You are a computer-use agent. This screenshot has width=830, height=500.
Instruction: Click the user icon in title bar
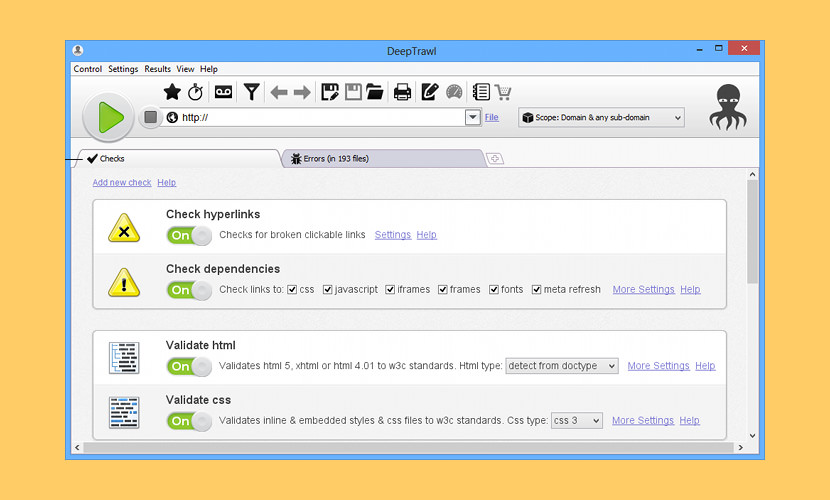pyautogui.click(x=78, y=50)
